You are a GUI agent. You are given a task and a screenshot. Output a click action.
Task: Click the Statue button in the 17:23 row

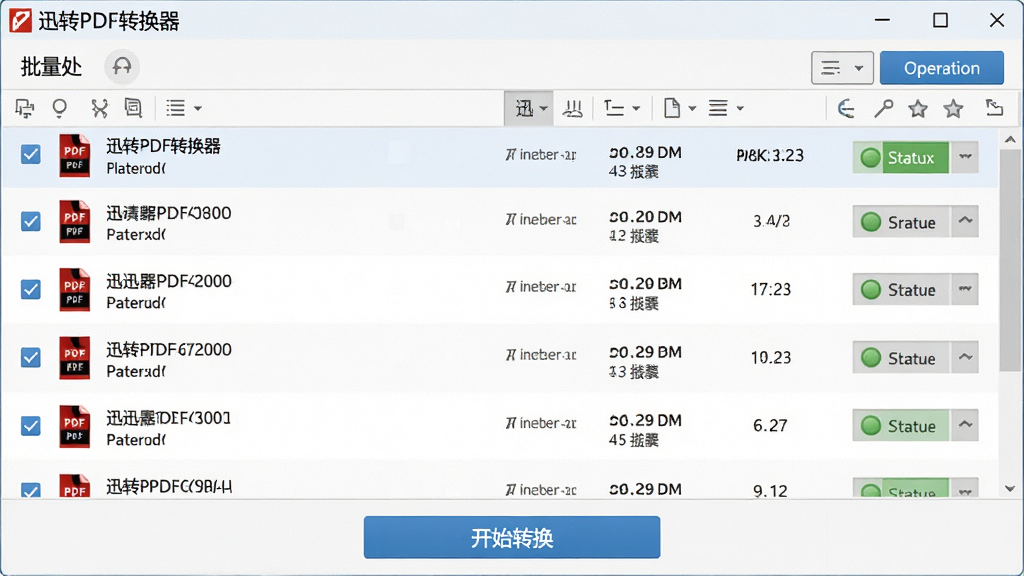(x=901, y=289)
